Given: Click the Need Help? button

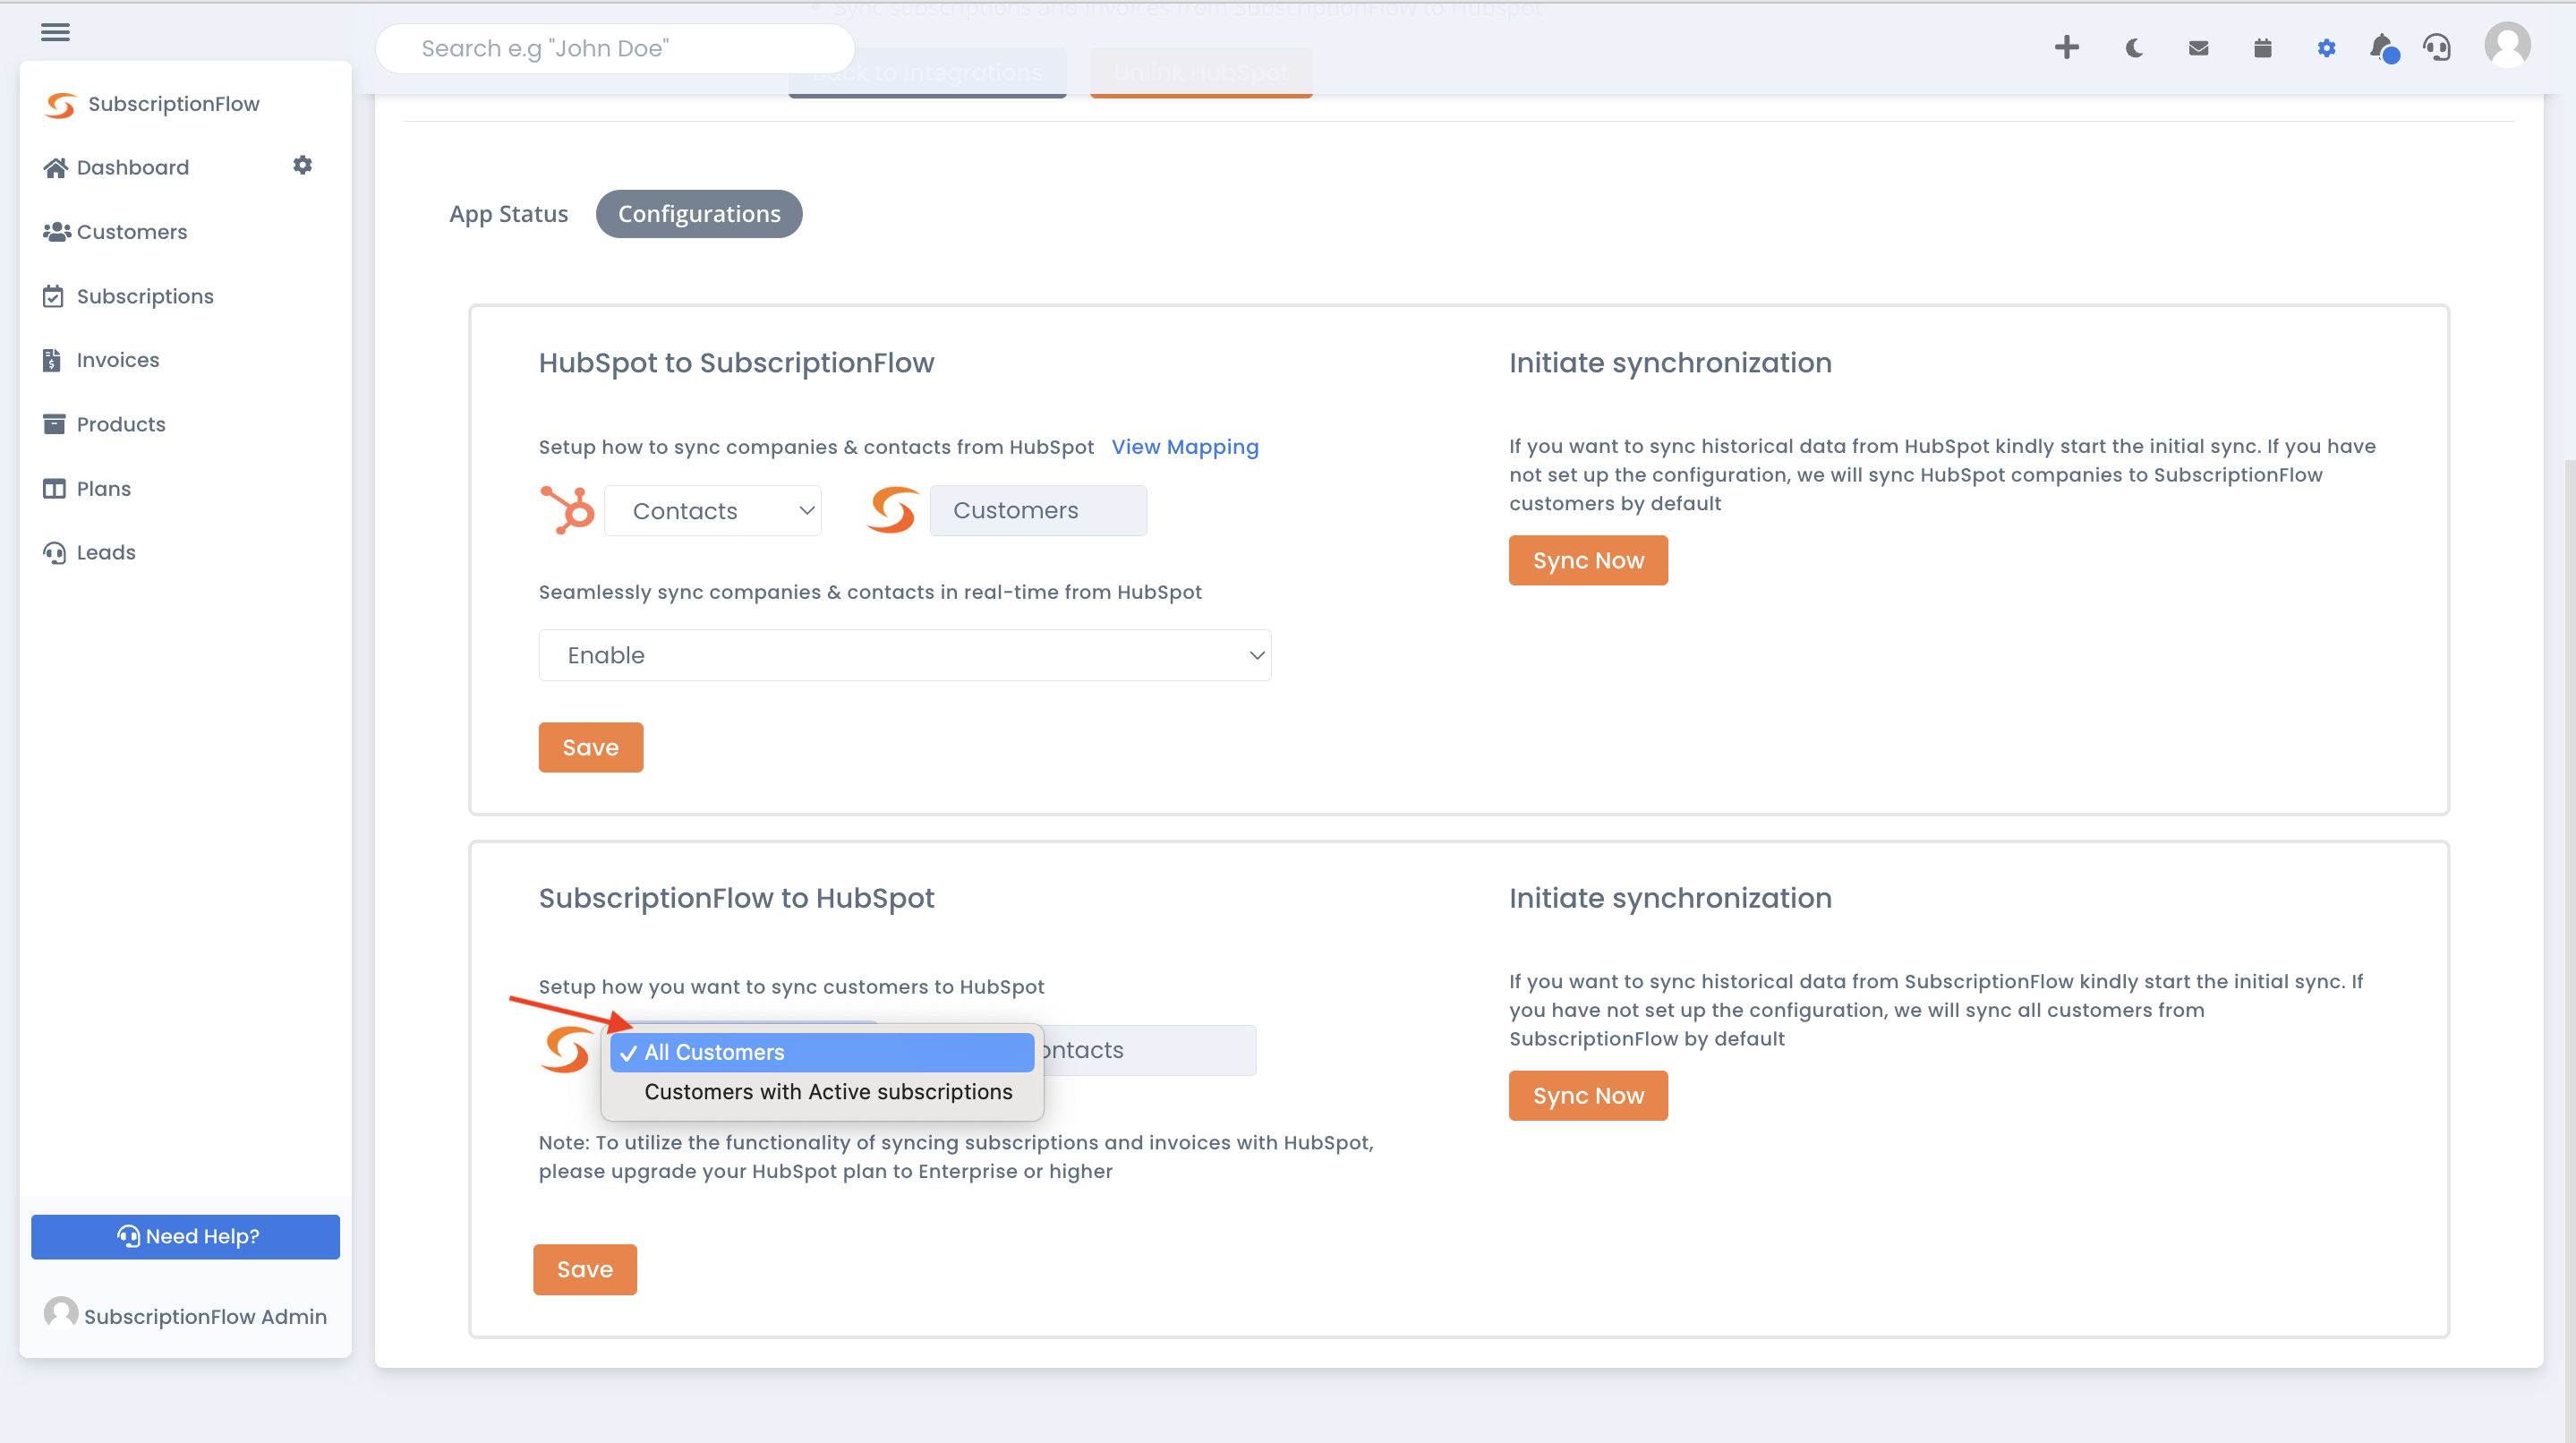Looking at the screenshot, I should coord(185,1236).
